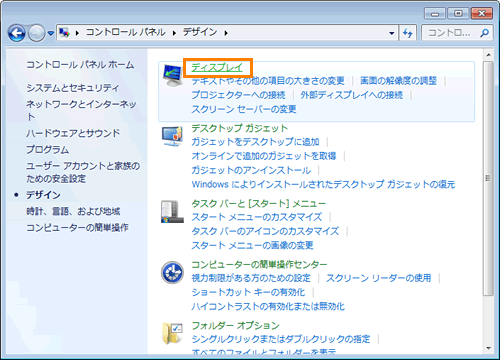Open デスクトップ ガジェット heading link
This screenshot has height=360, width=500.
[239, 128]
